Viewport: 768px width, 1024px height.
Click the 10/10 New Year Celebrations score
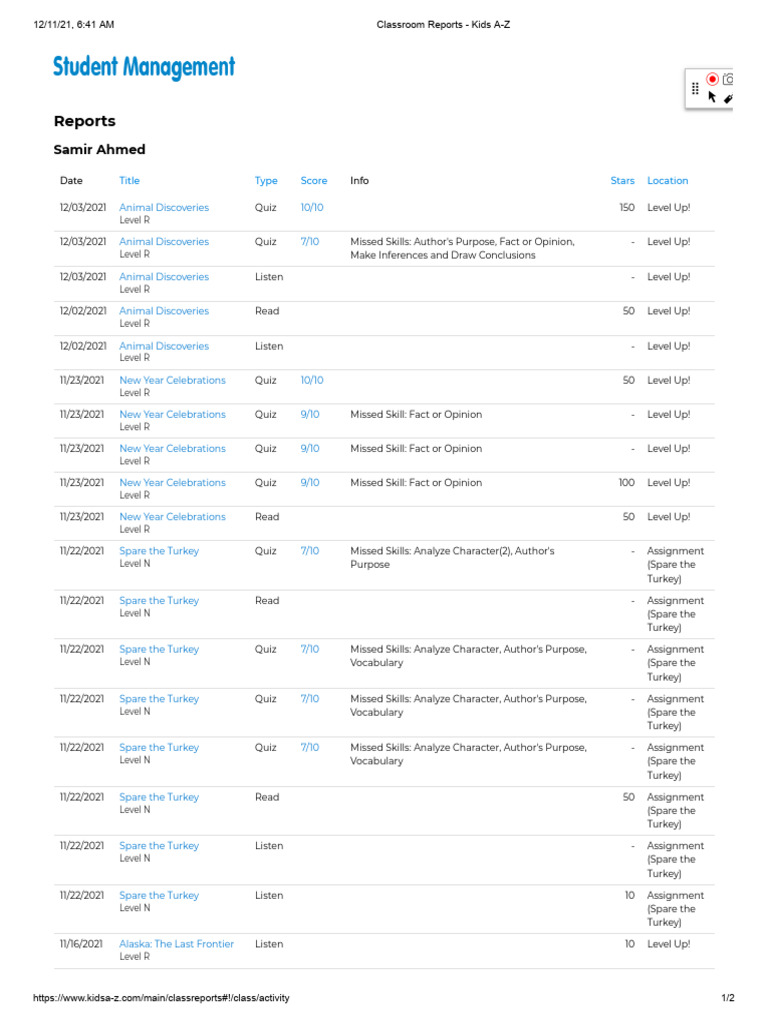click(x=312, y=380)
